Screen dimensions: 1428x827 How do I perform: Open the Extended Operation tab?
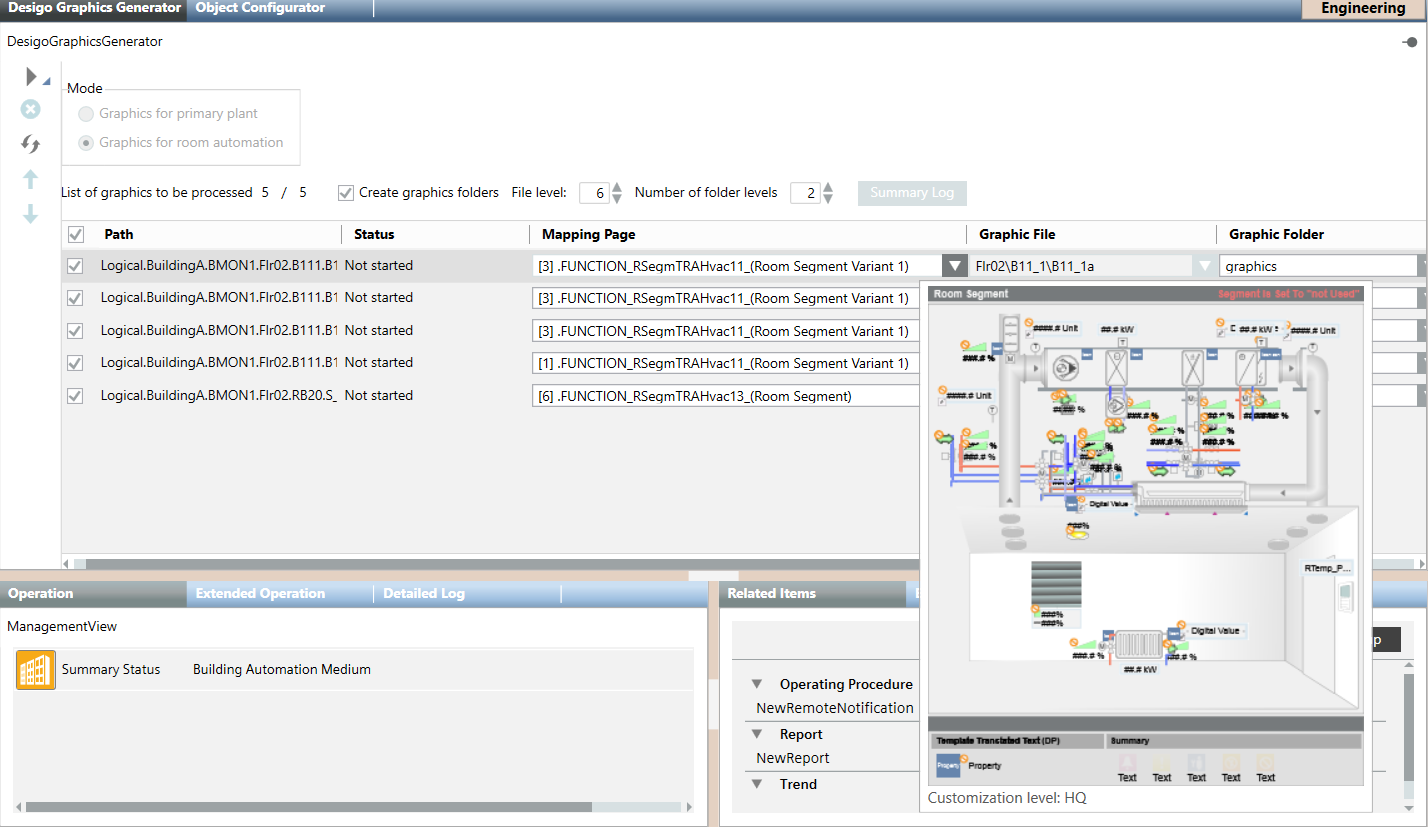tap(260, 594)
